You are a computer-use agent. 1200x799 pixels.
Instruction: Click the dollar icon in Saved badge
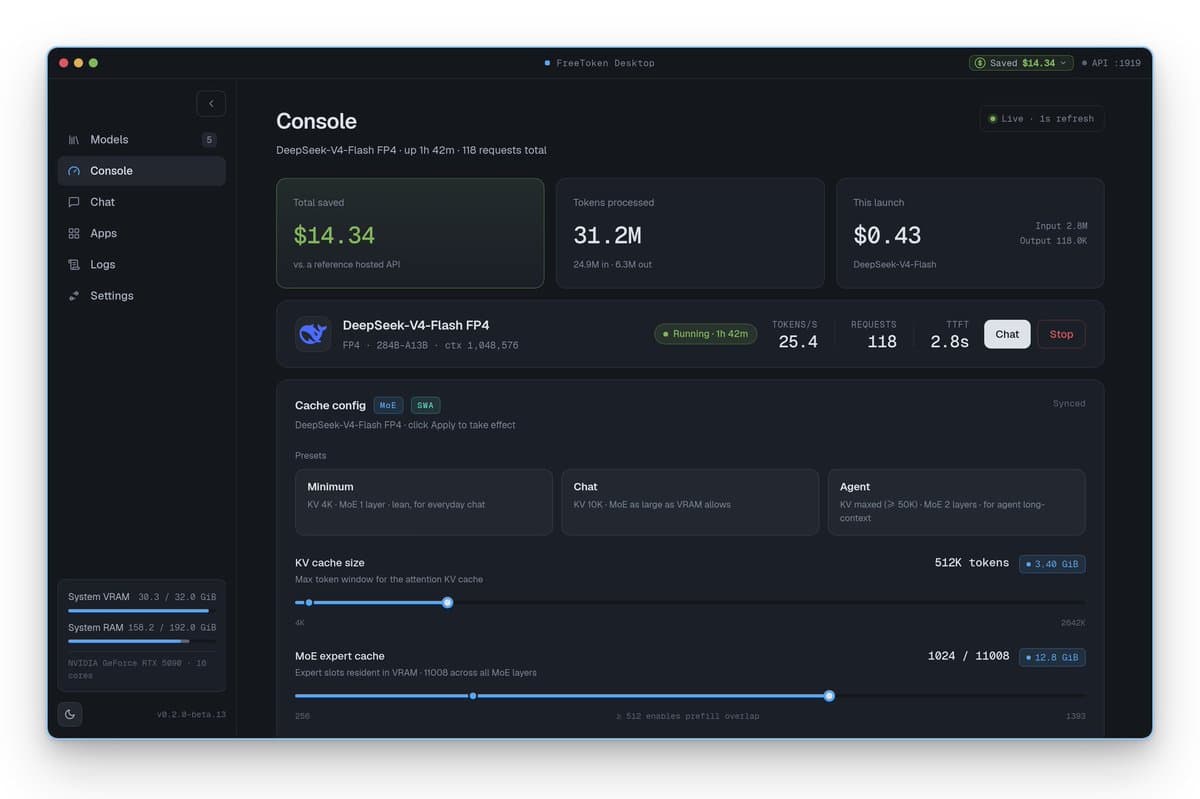(x=979, y=63)
